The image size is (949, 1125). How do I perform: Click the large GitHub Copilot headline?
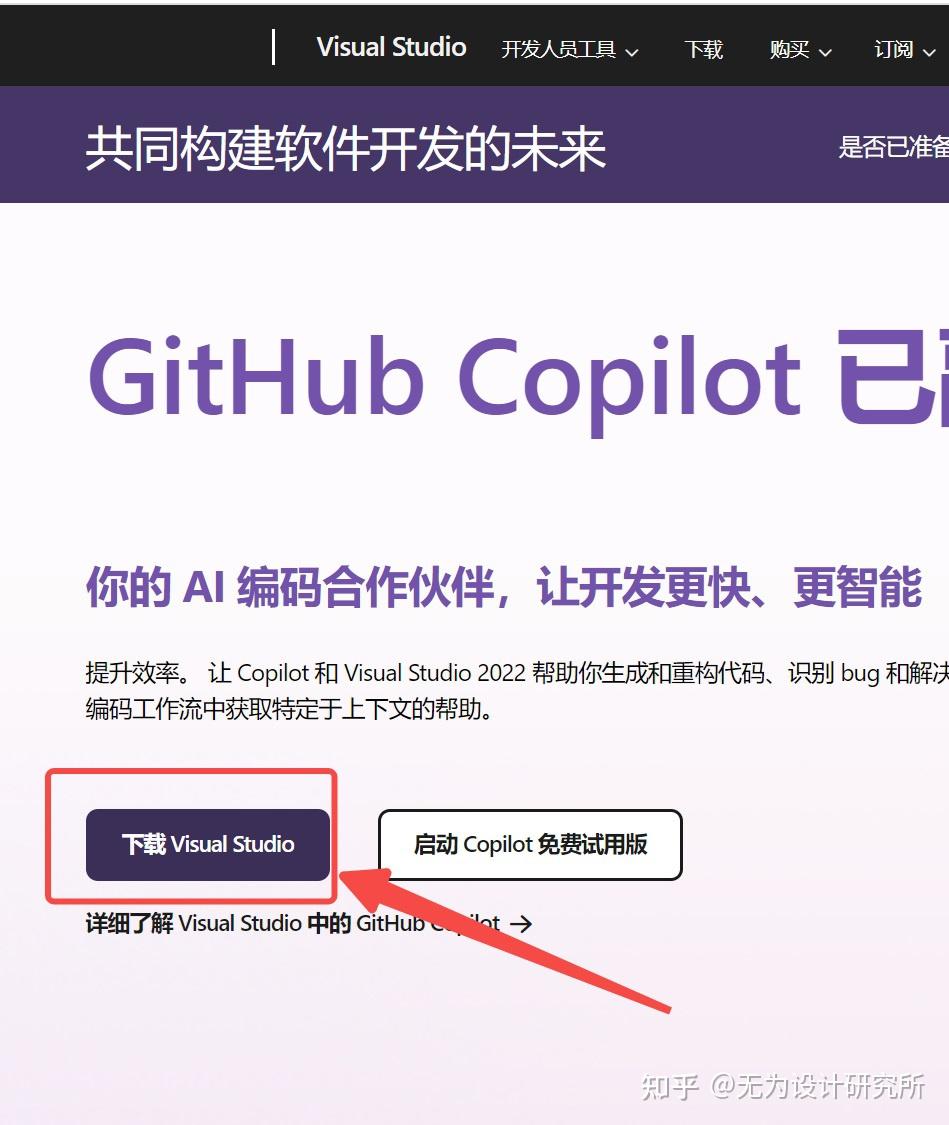444,378
